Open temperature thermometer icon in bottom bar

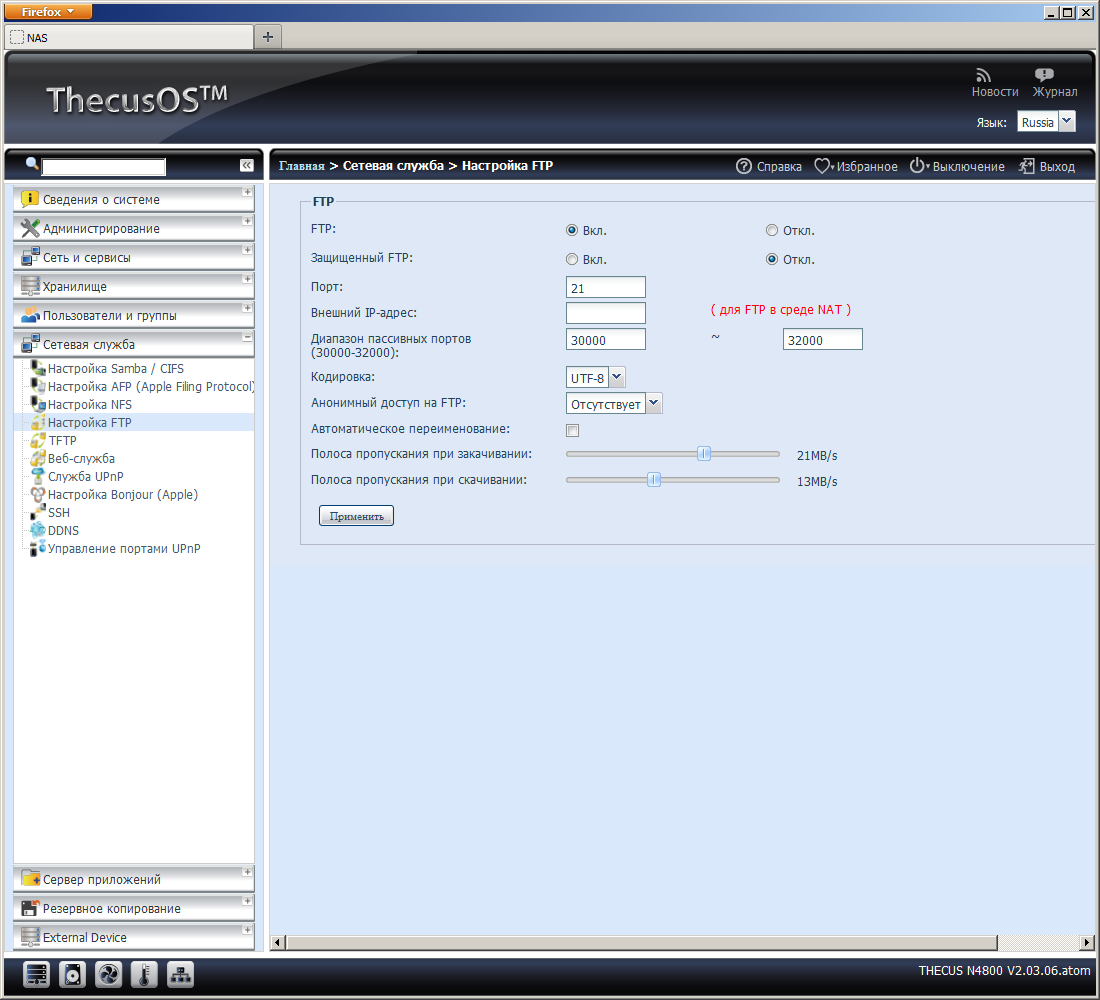(144, 974)
